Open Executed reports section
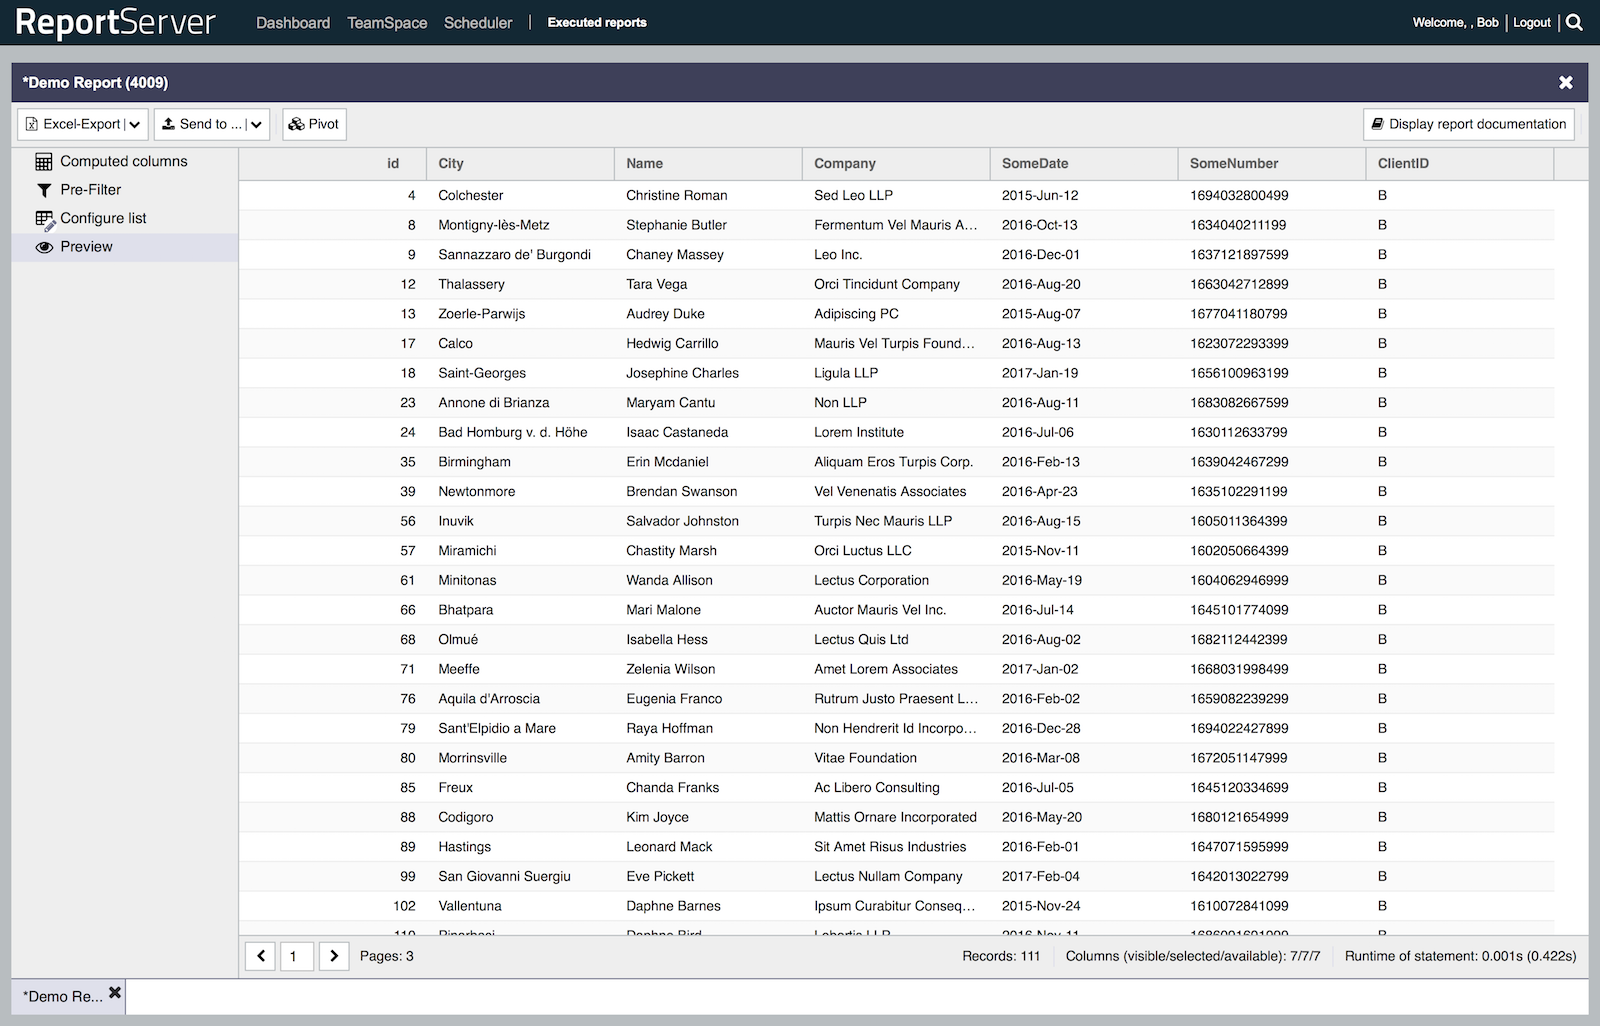This screenshot has width=1600, height=1026. [597, 22]
